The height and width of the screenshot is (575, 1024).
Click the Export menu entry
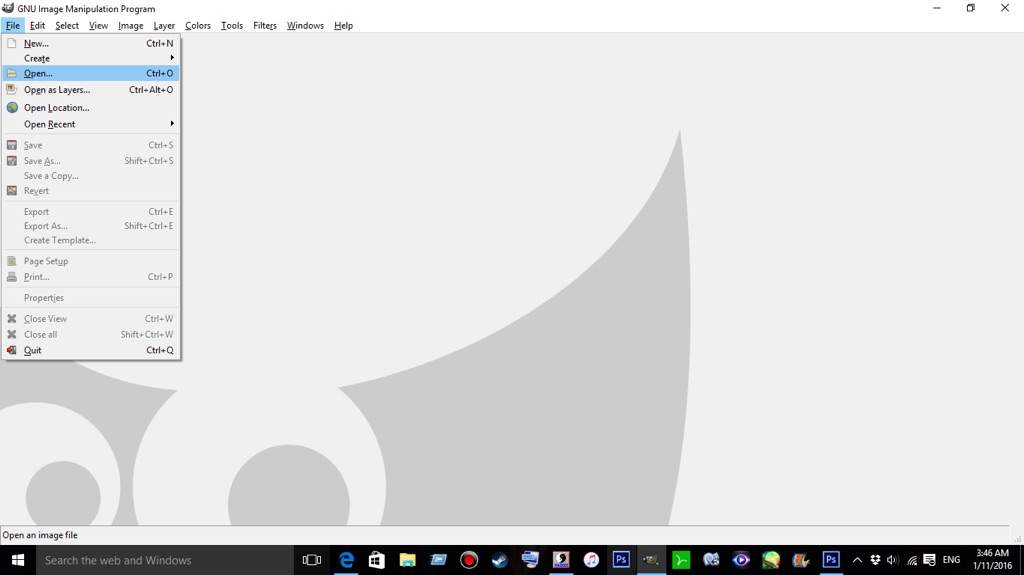coord(91,212)
